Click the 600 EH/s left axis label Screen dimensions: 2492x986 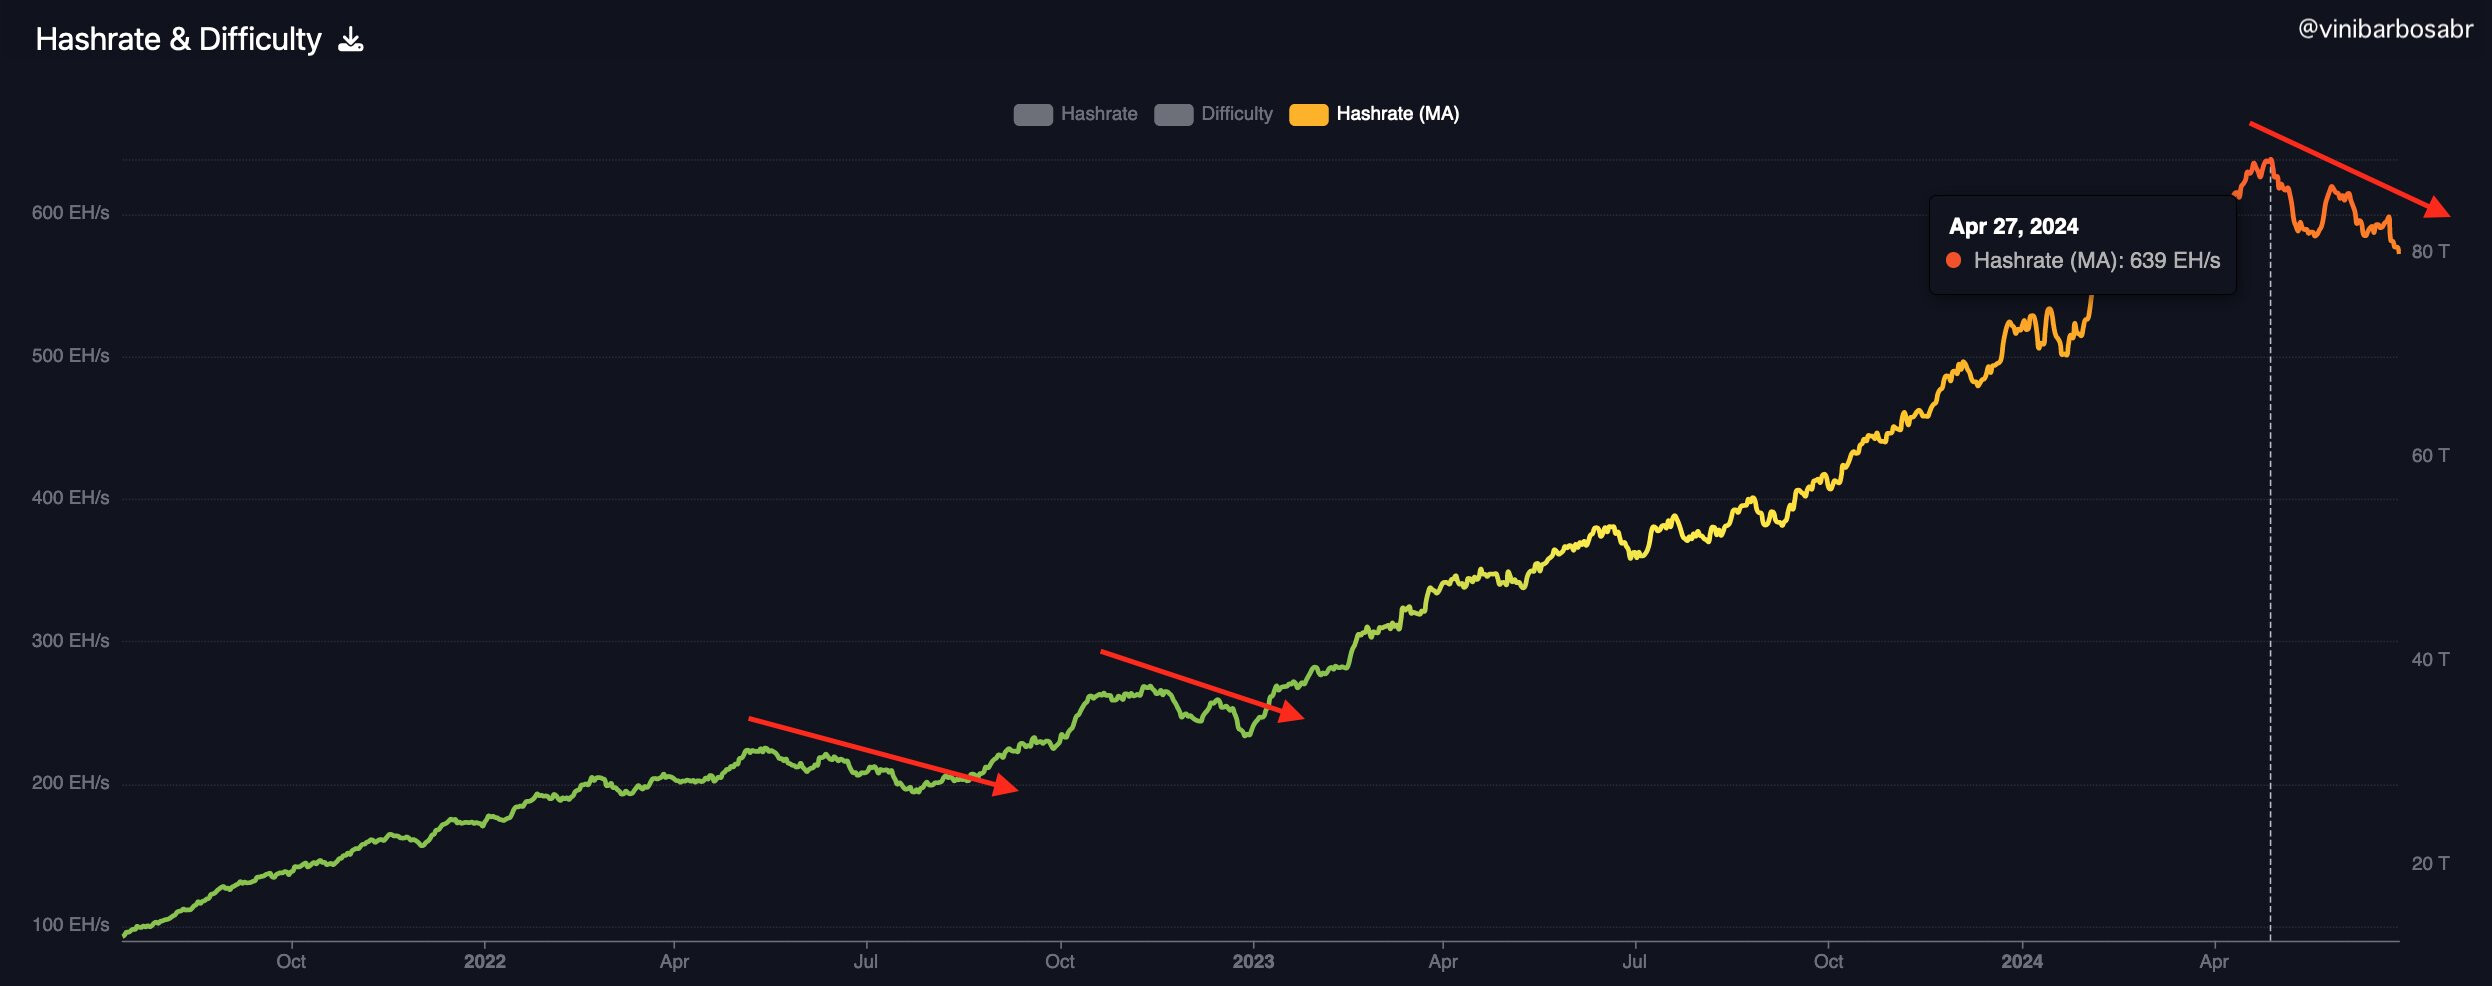pyautogui.click(x=70, y=213)
